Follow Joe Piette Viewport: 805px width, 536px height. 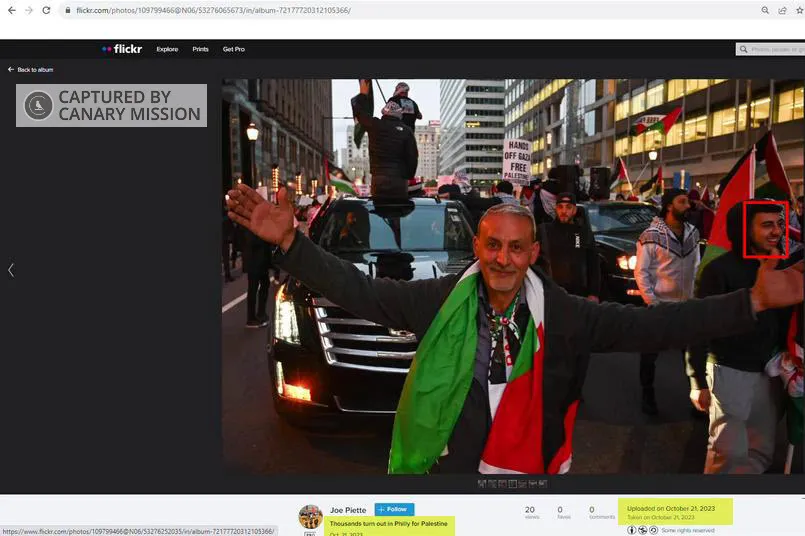point(394,509)
